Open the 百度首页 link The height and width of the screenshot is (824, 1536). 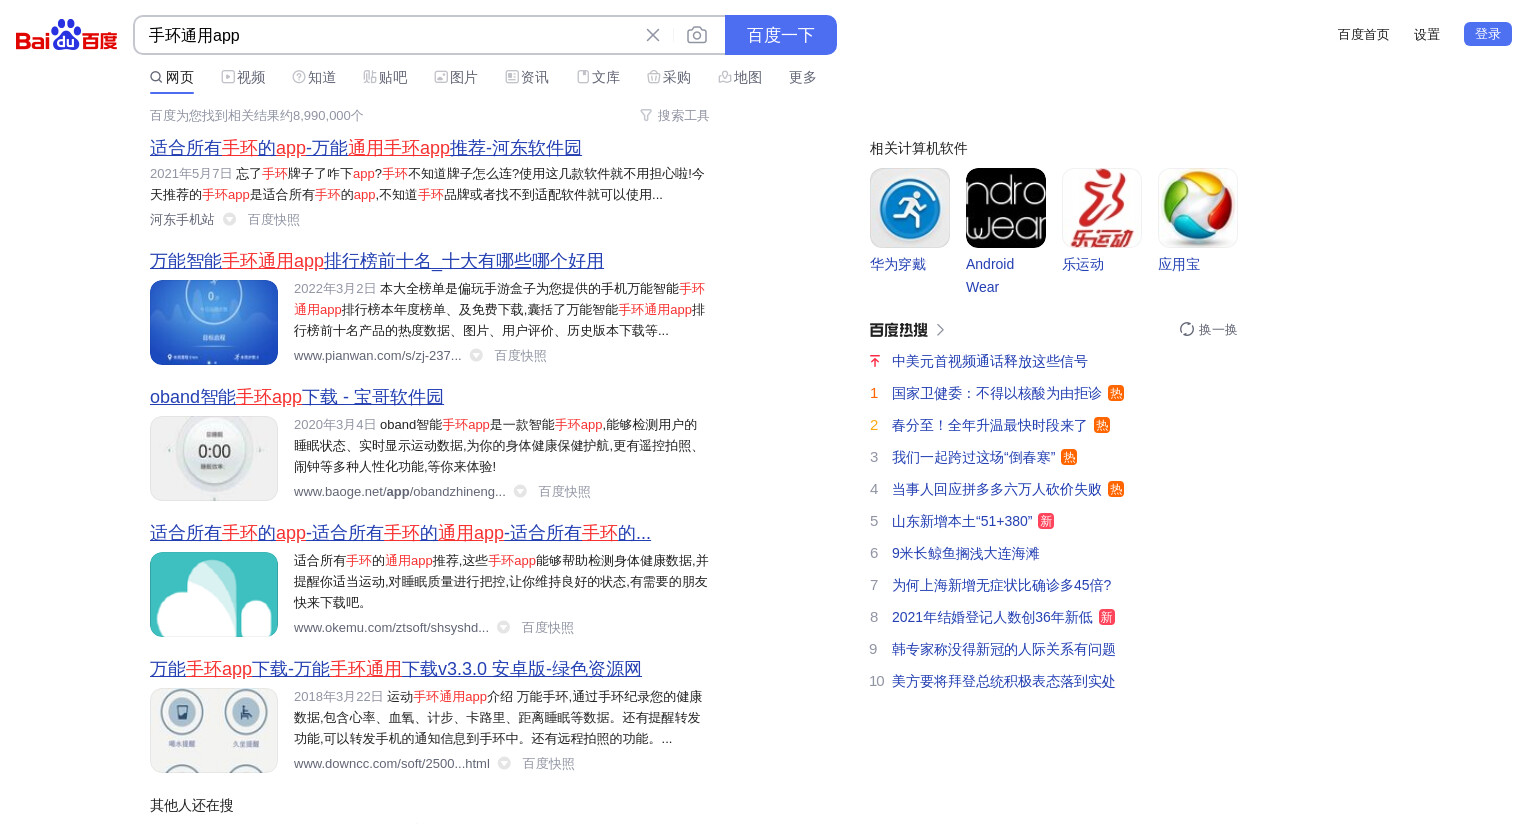[1364, 35]
